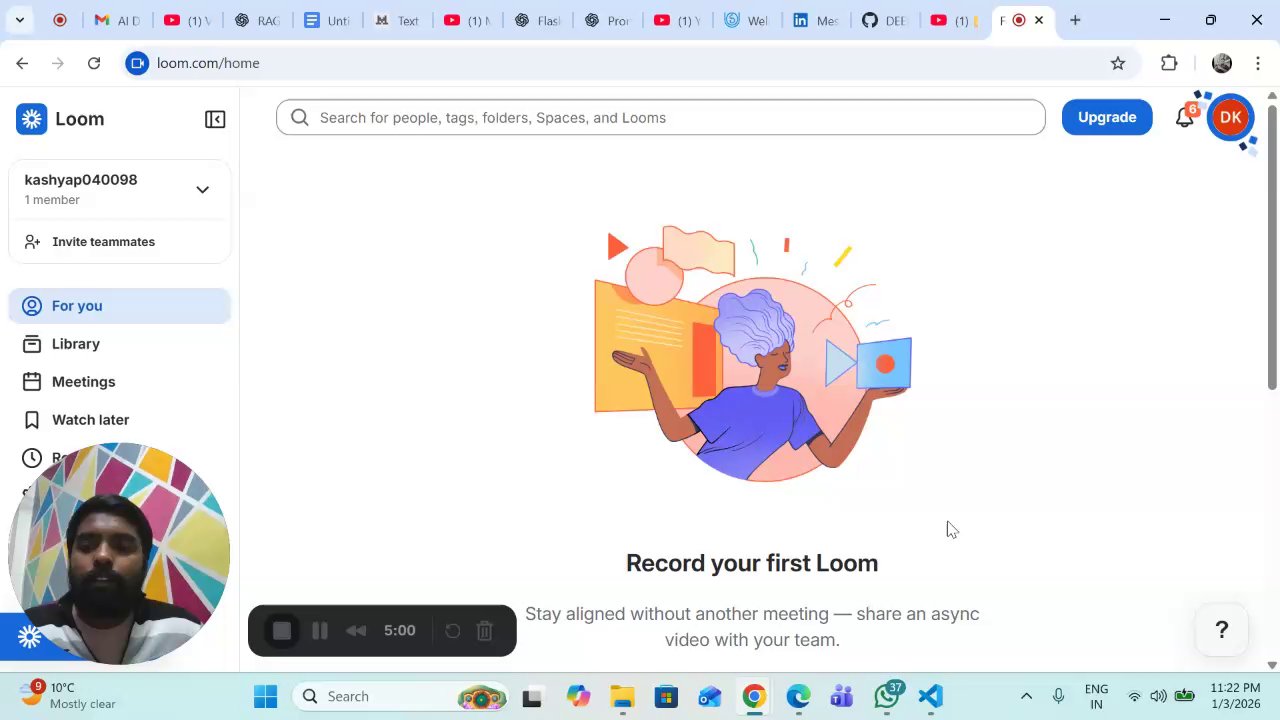Open Microsoft Edge from the taskbar
The height and width of the screenshot is (720, 1280).
(x=798, y=696)
